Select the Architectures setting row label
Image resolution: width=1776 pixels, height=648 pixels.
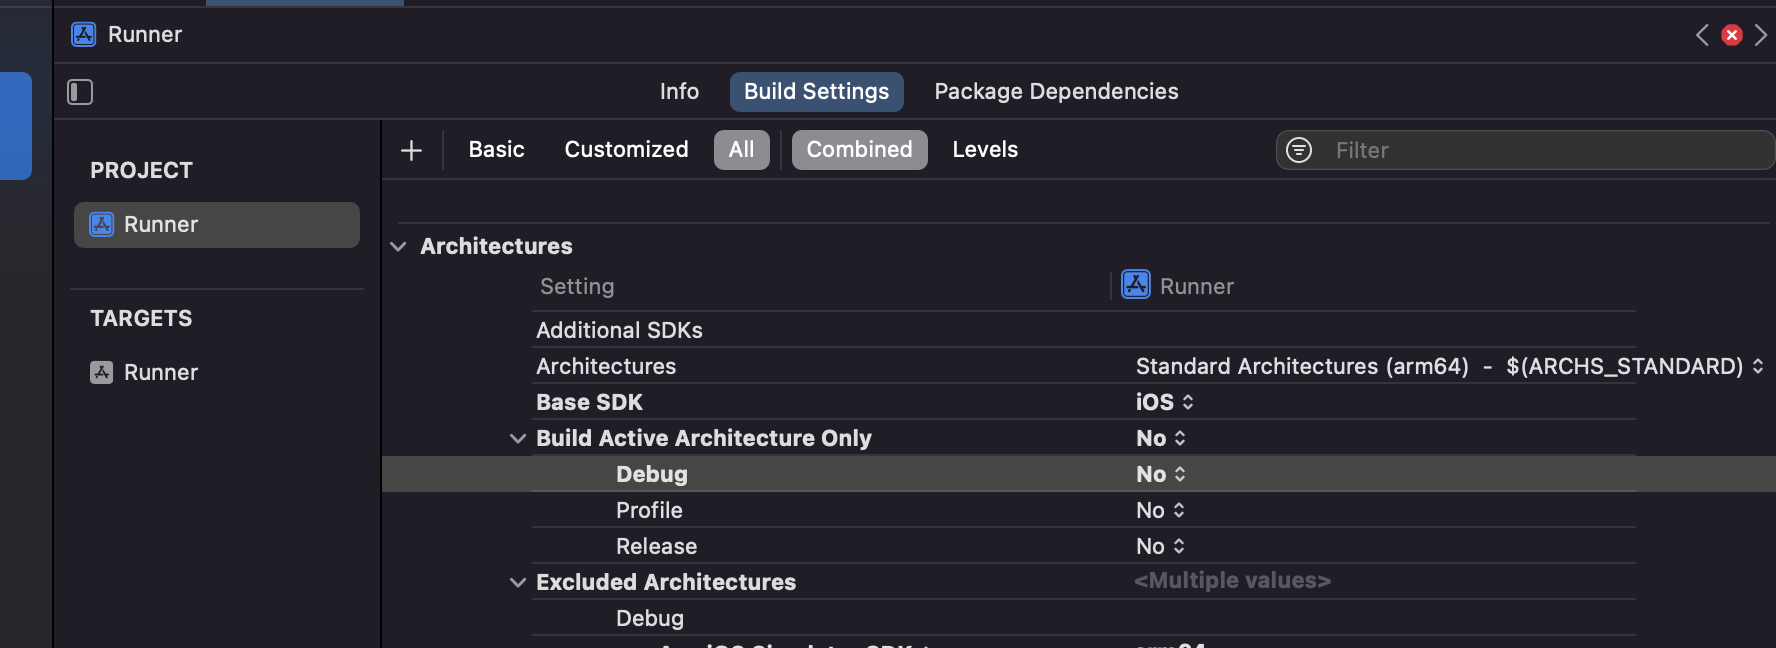pos(606,367)
